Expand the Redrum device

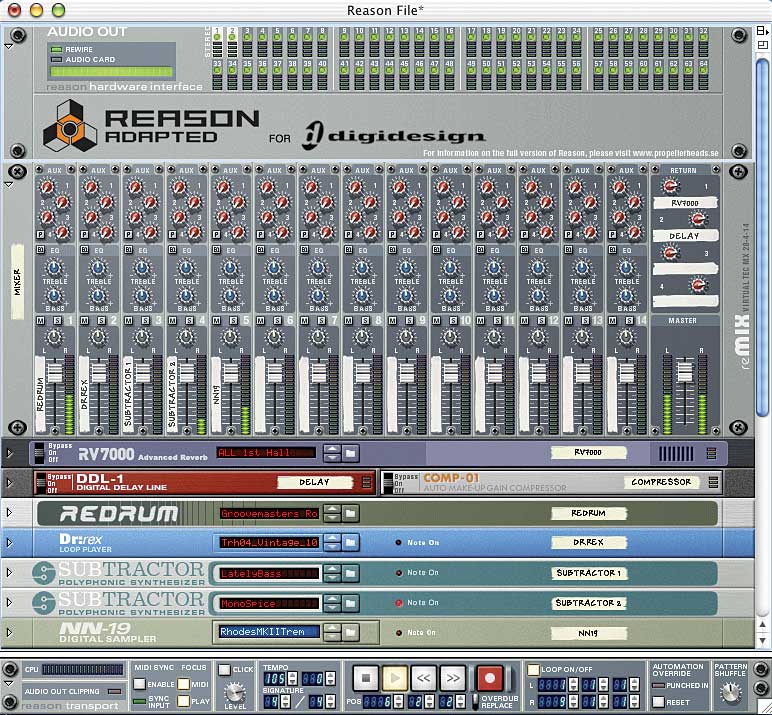click(x=9, y=513)
